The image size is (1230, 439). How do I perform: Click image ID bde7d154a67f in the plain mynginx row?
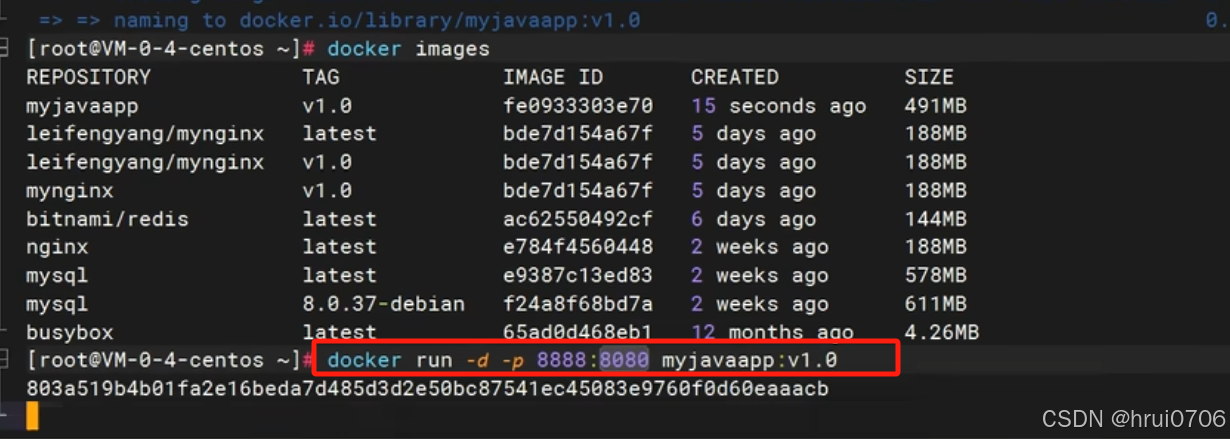[x=578, y=190]
